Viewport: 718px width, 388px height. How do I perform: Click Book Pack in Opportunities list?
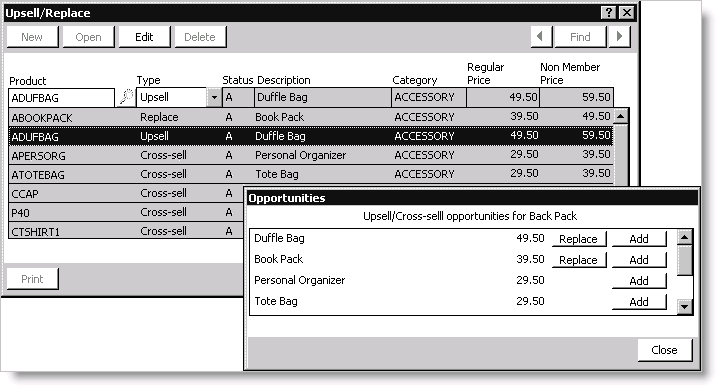pyautogui.click(x=278, y=259)
